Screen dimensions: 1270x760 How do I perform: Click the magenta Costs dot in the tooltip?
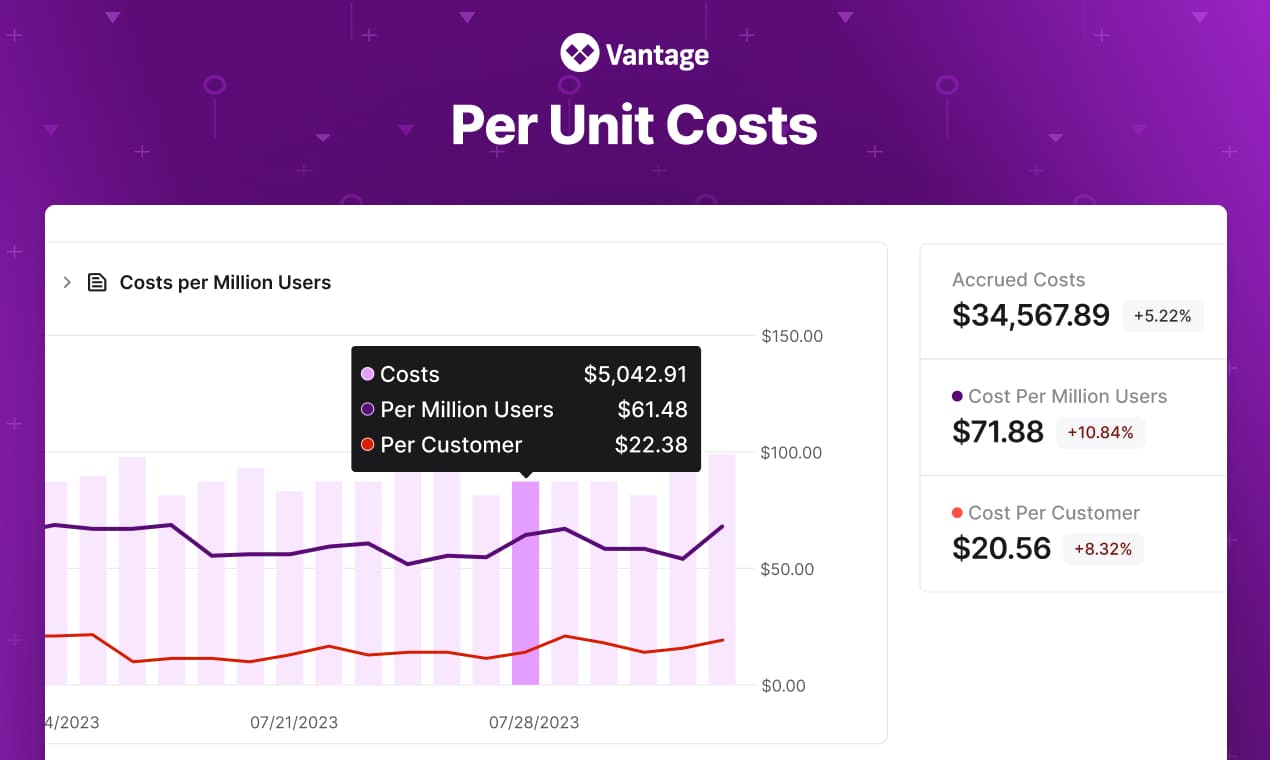(369, 374)
